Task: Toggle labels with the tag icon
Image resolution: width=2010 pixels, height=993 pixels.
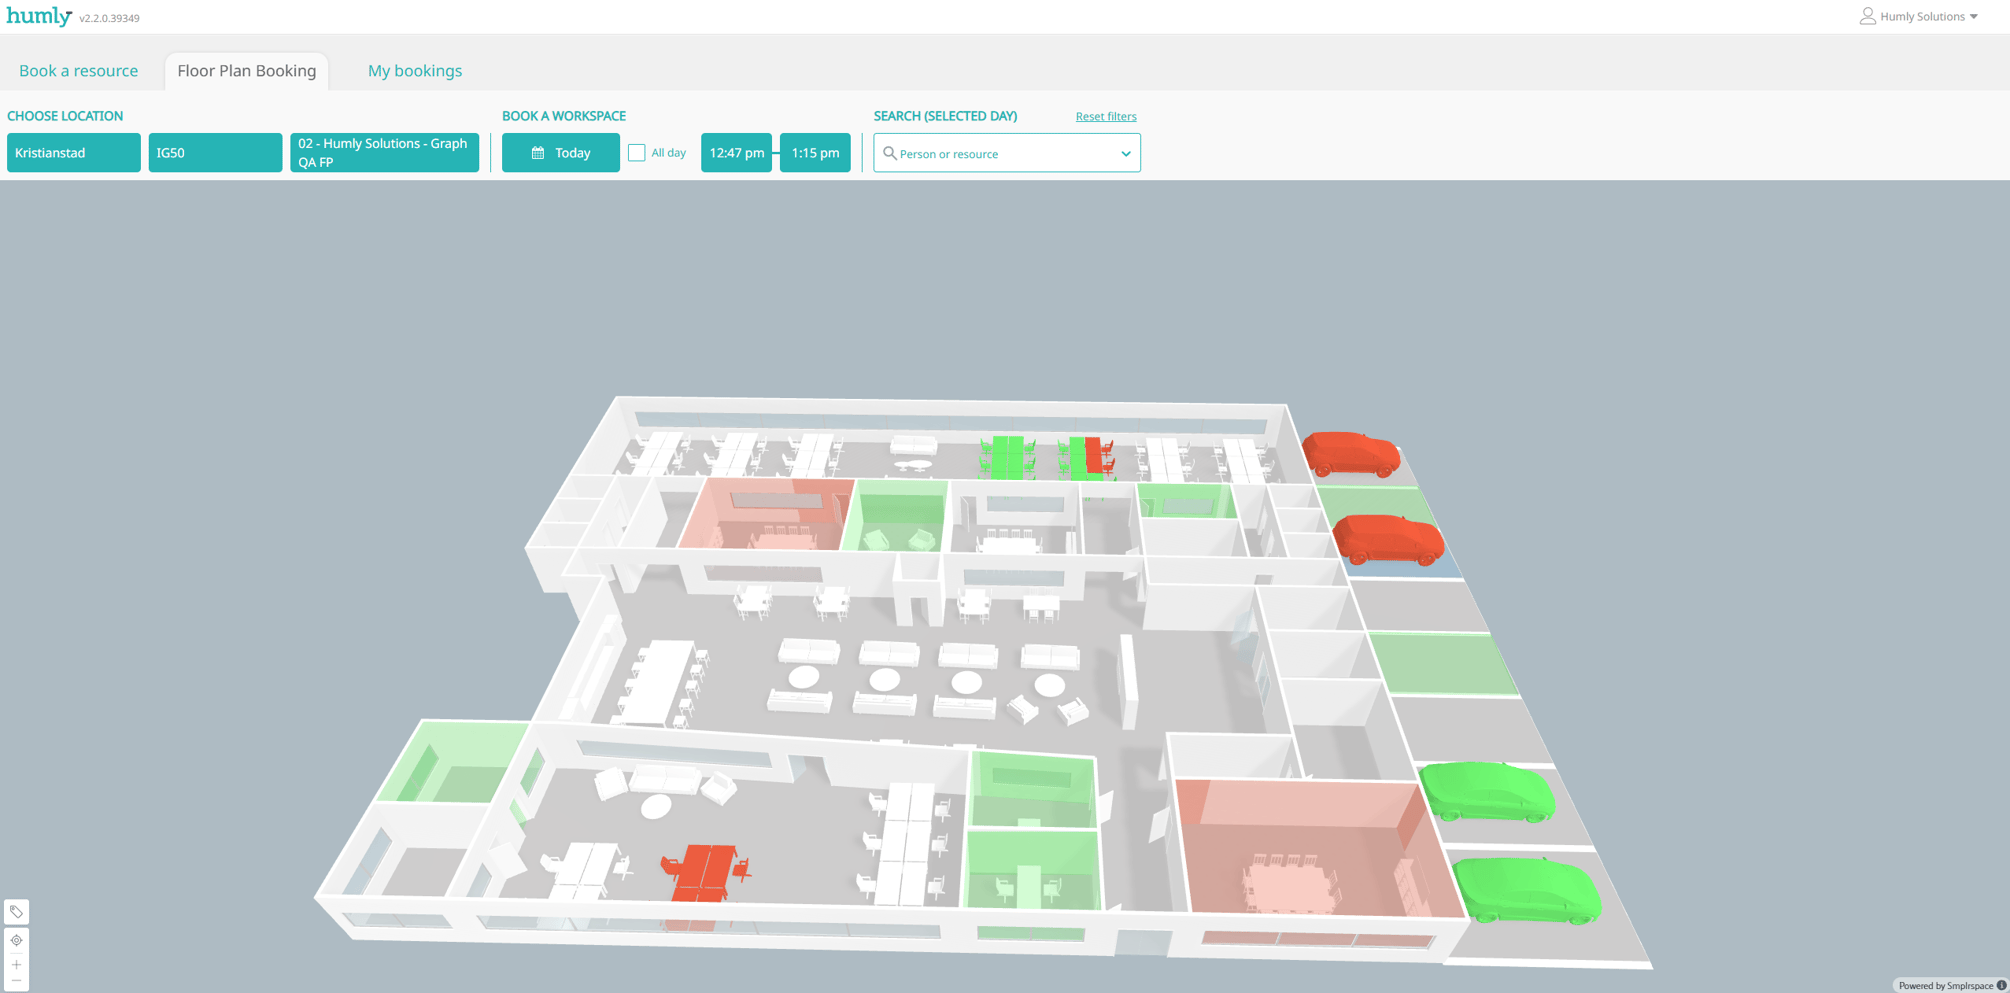Action: [16, 912]
